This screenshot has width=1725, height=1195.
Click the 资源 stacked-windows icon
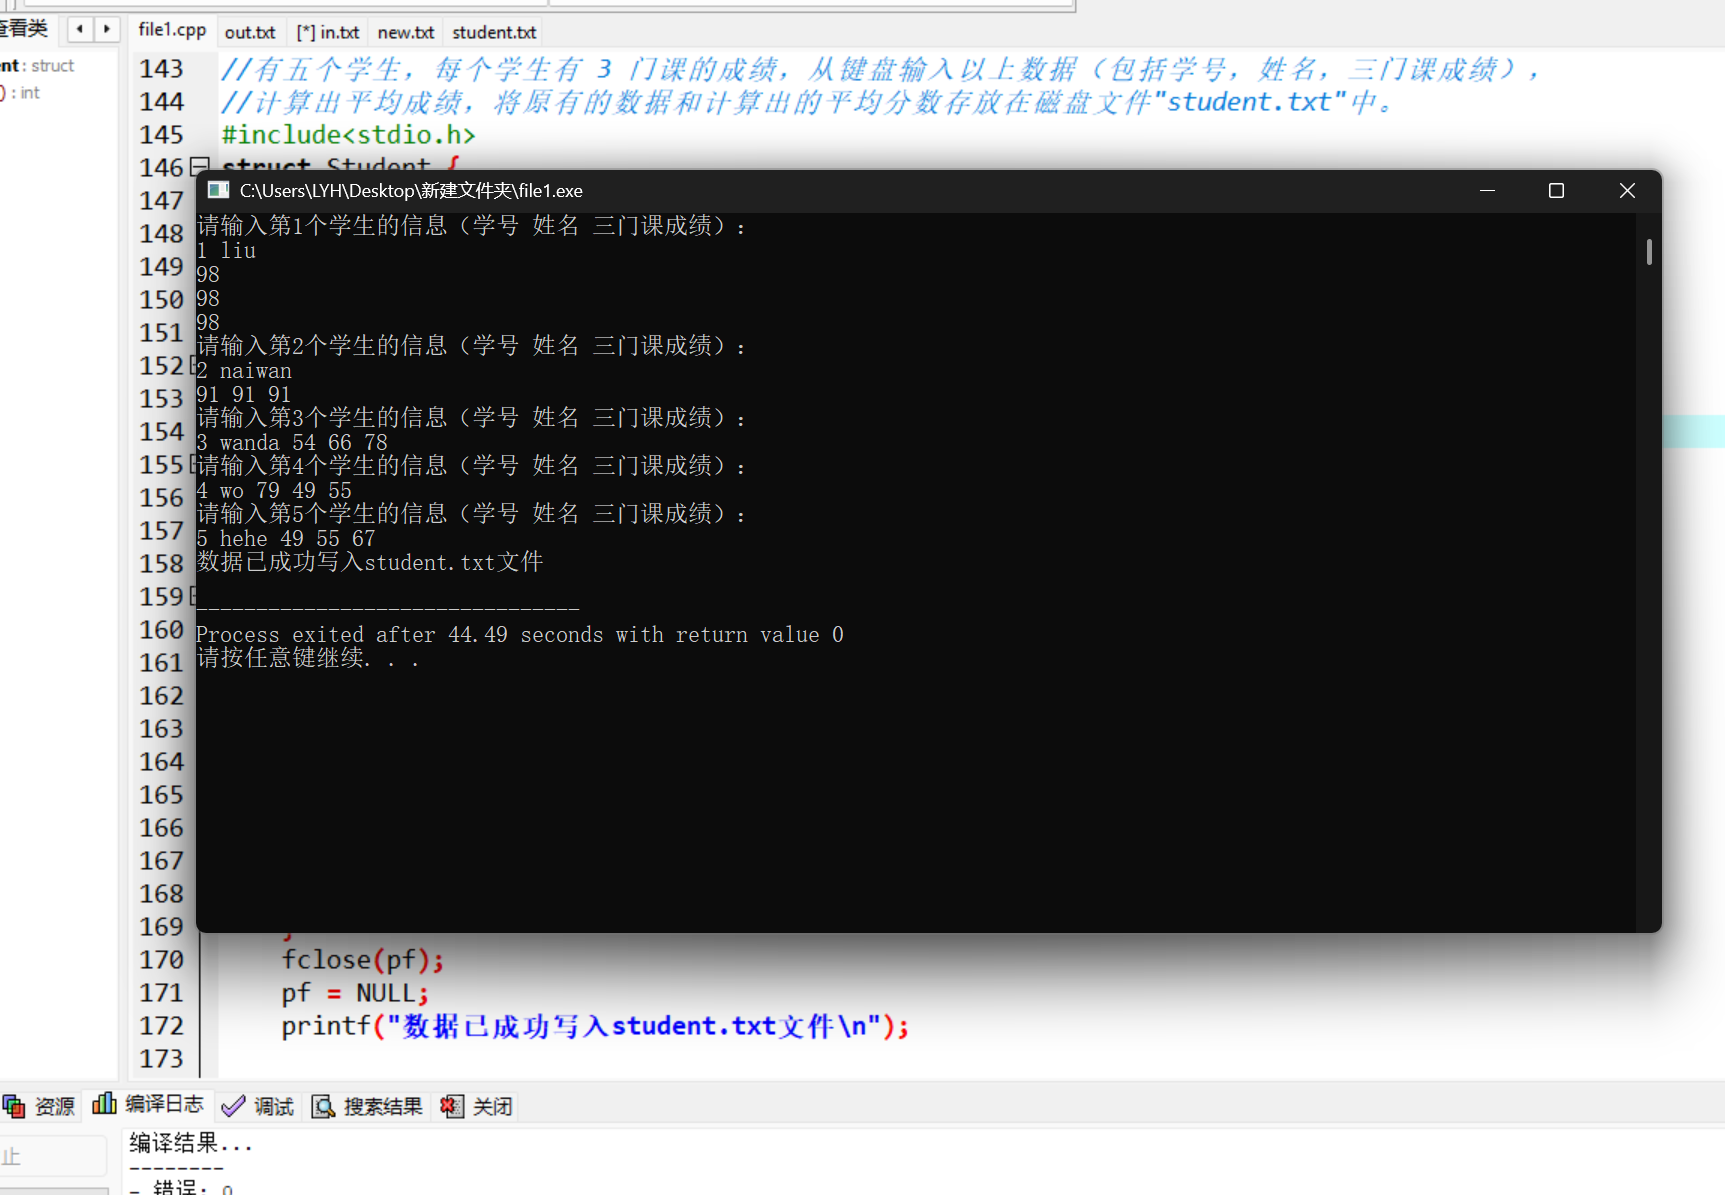[14, 1106]
